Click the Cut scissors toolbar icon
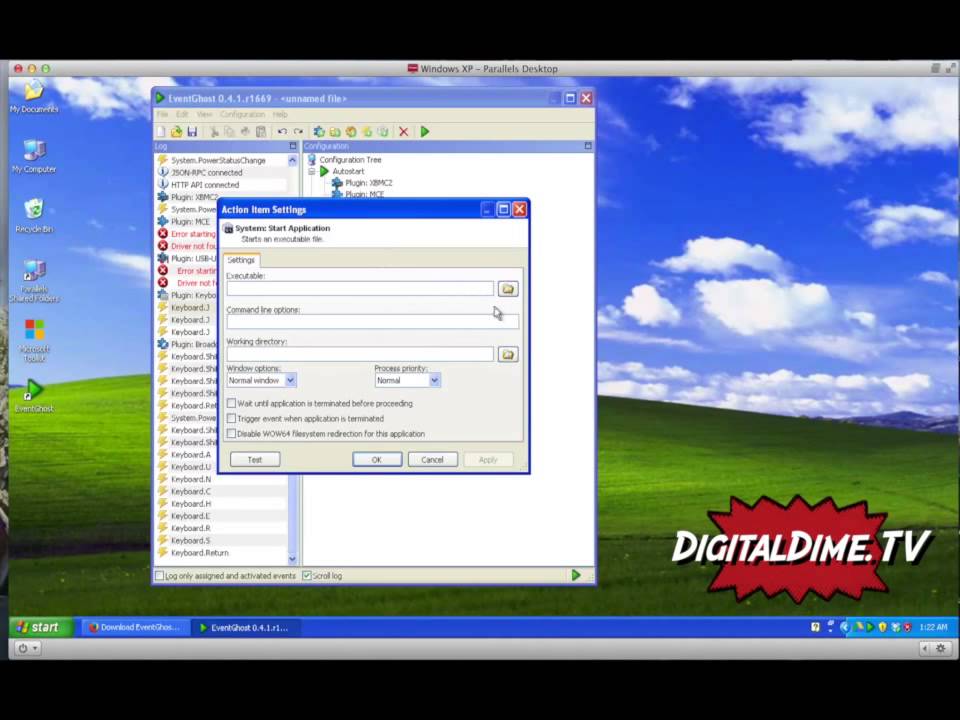This screenshot has width=960, height=720. (214, 132)
